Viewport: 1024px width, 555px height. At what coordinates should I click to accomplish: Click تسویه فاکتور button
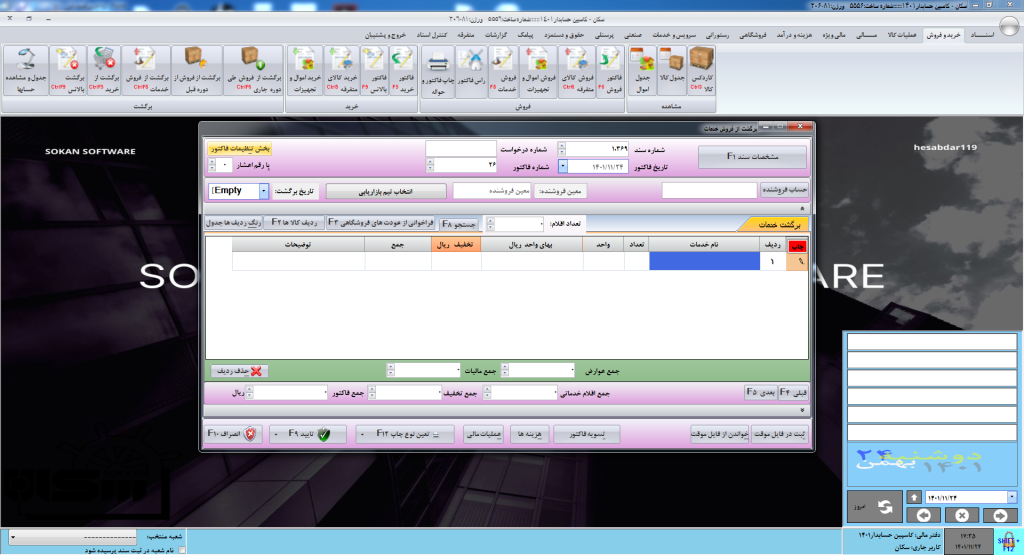tap(586, 434)
